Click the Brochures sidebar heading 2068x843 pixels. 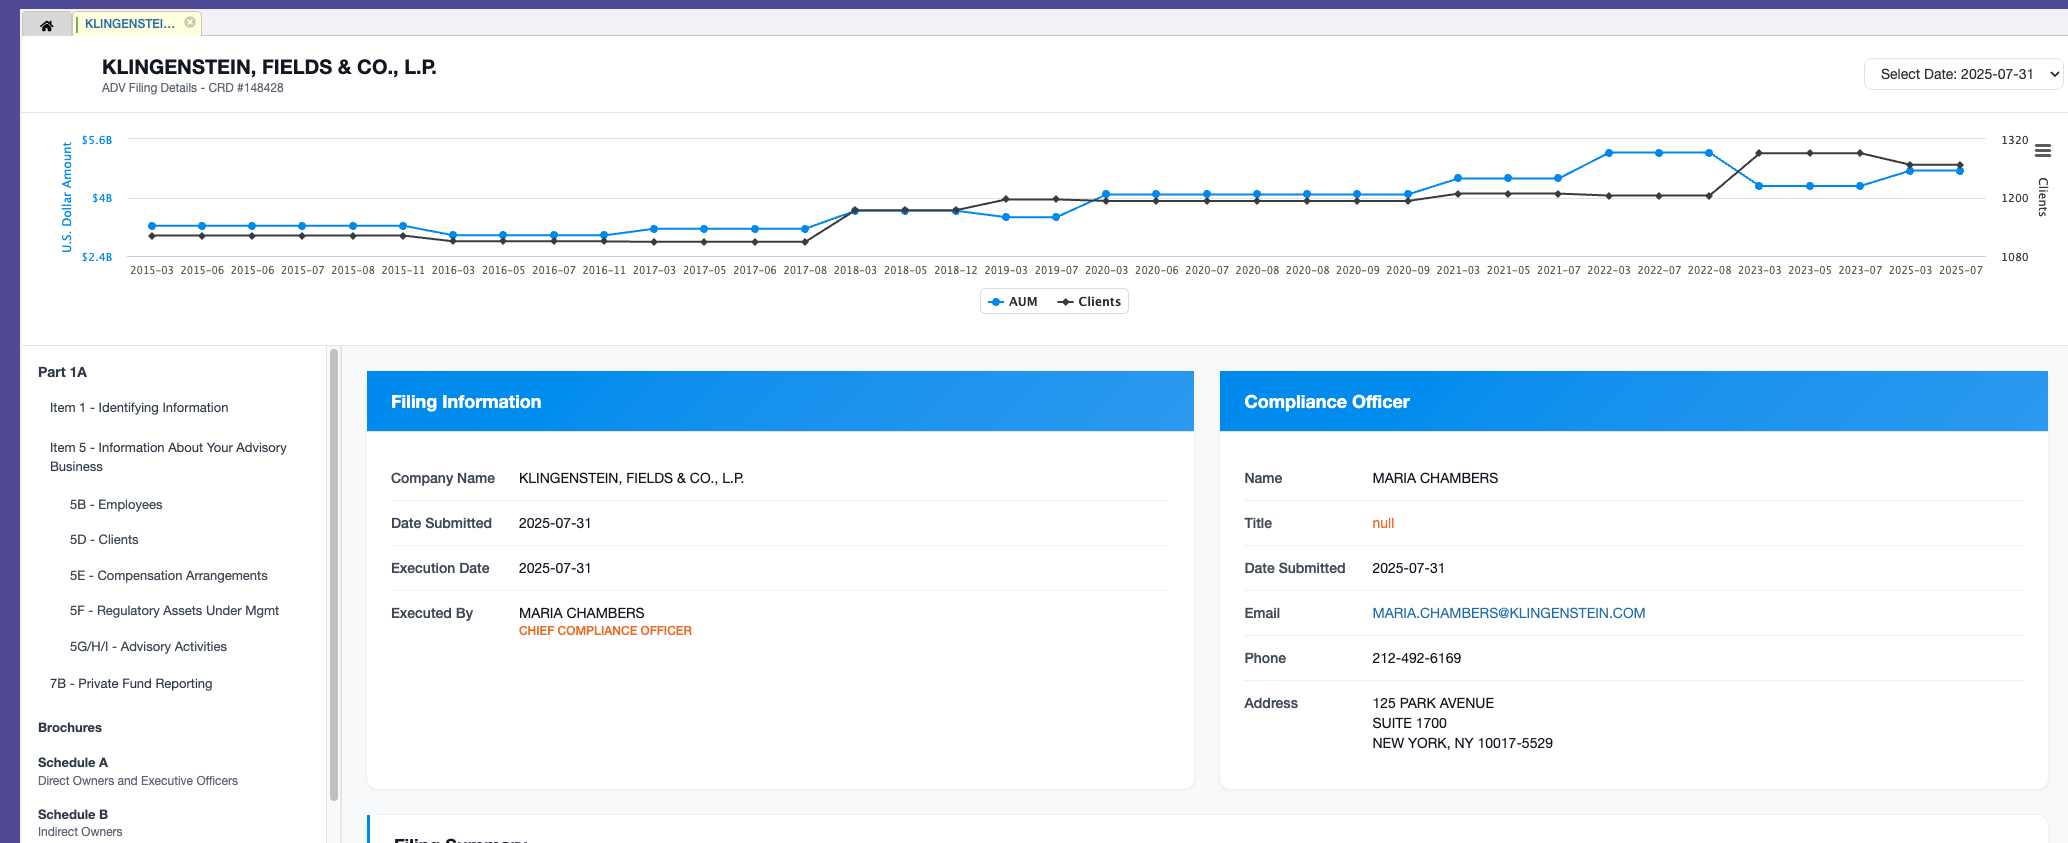click(70, 728)
